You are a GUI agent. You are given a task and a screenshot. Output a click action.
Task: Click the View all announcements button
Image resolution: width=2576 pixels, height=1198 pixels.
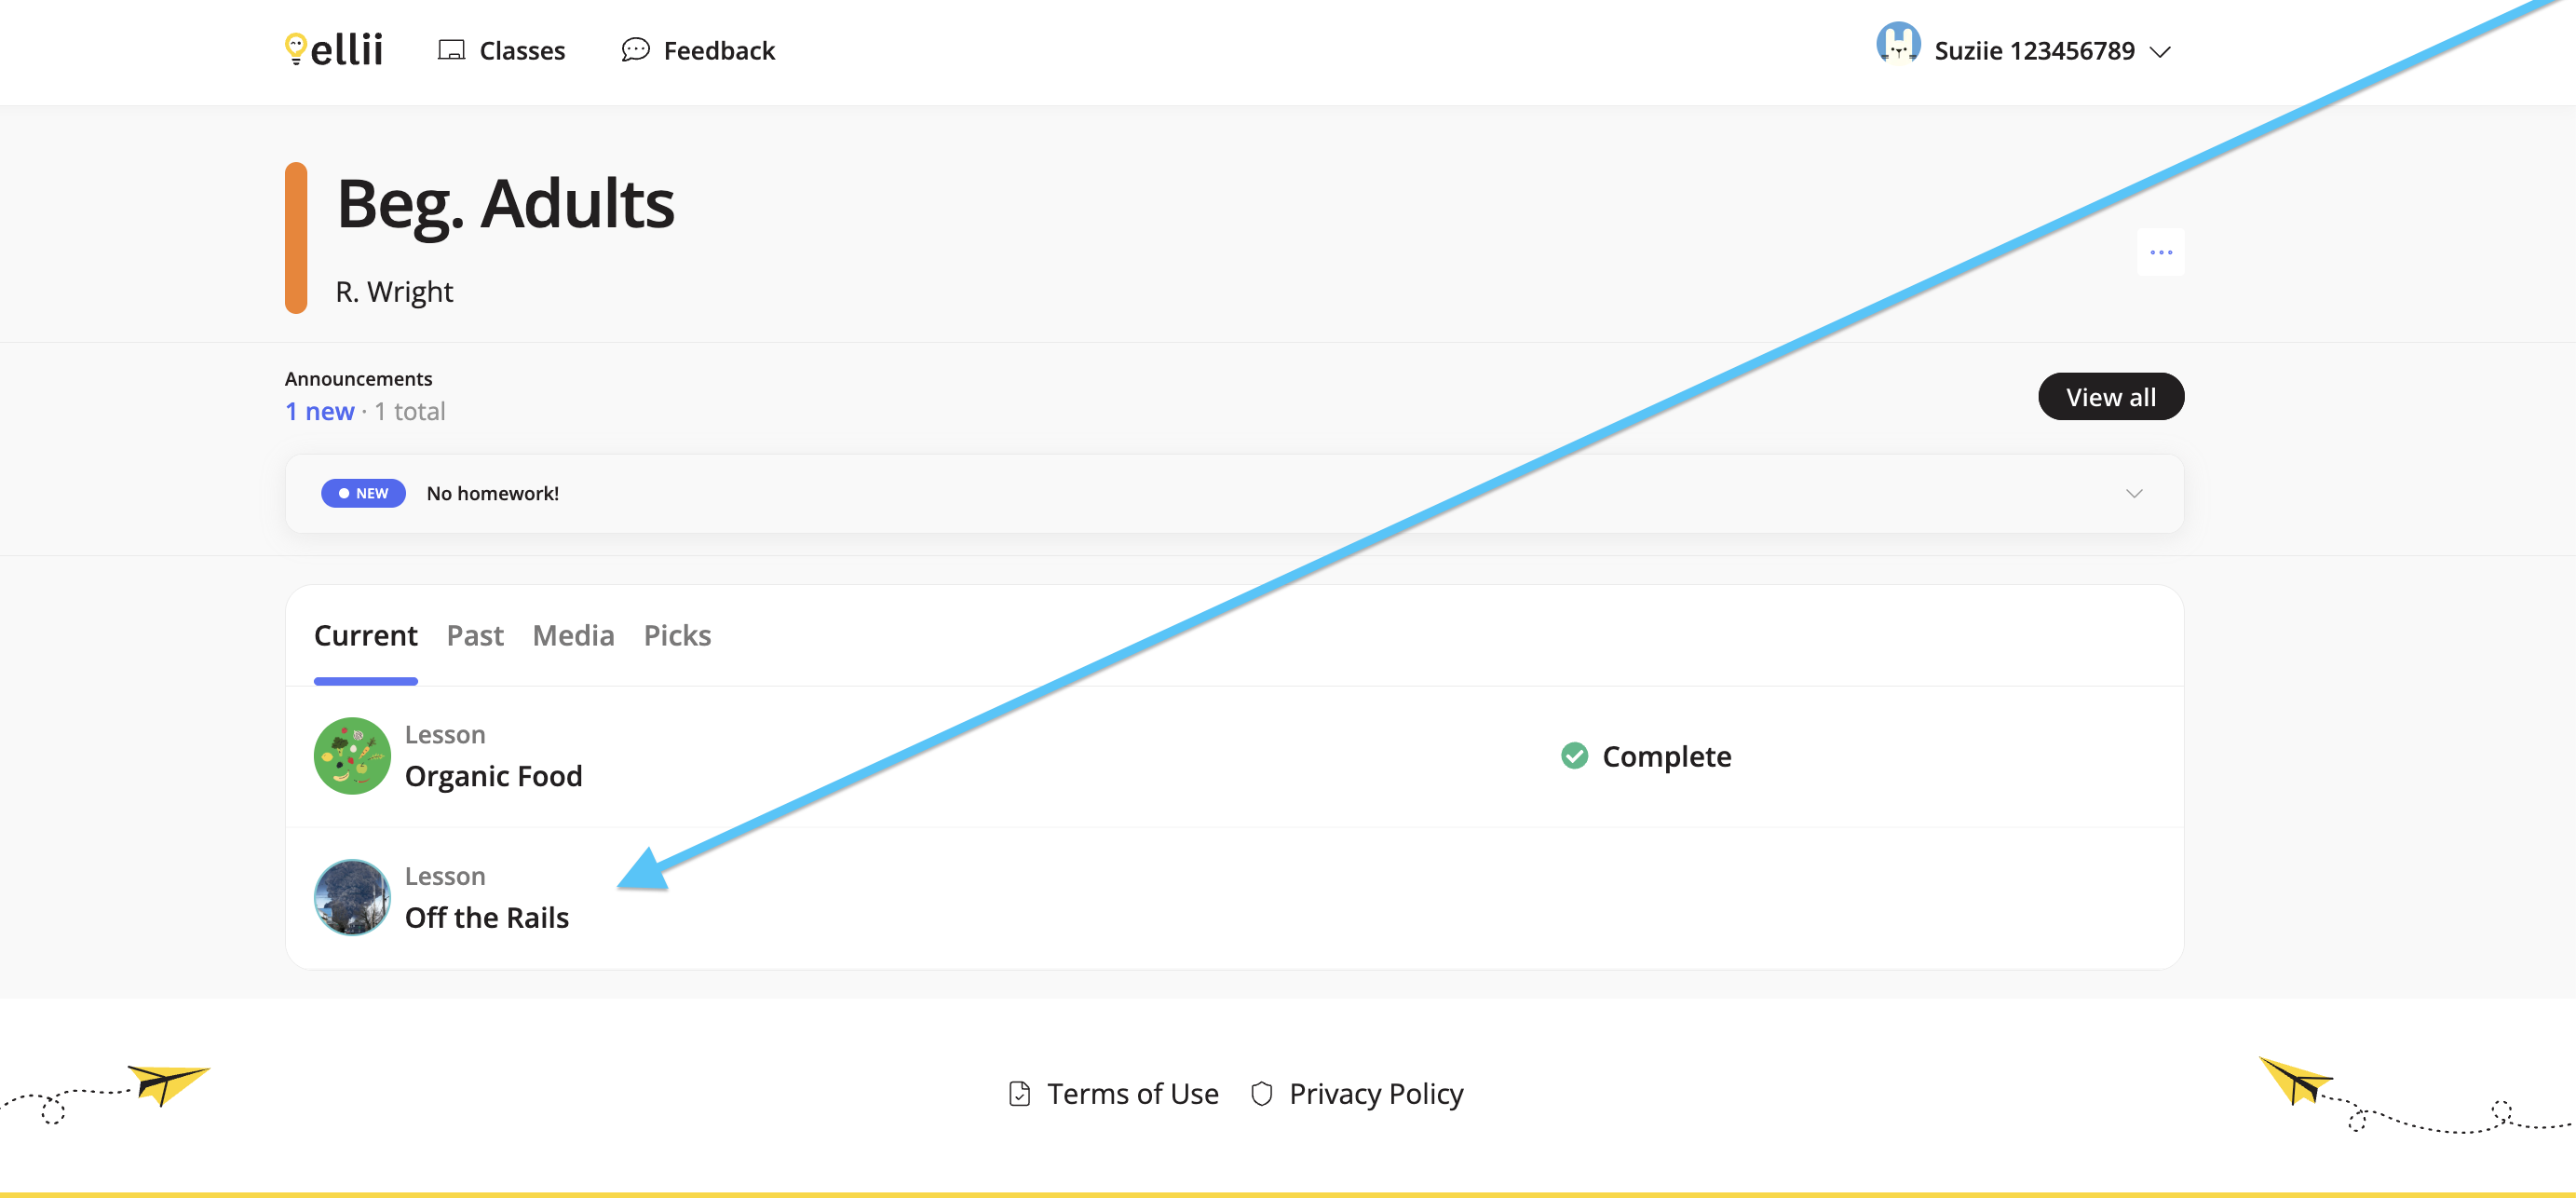point(2110,397)
